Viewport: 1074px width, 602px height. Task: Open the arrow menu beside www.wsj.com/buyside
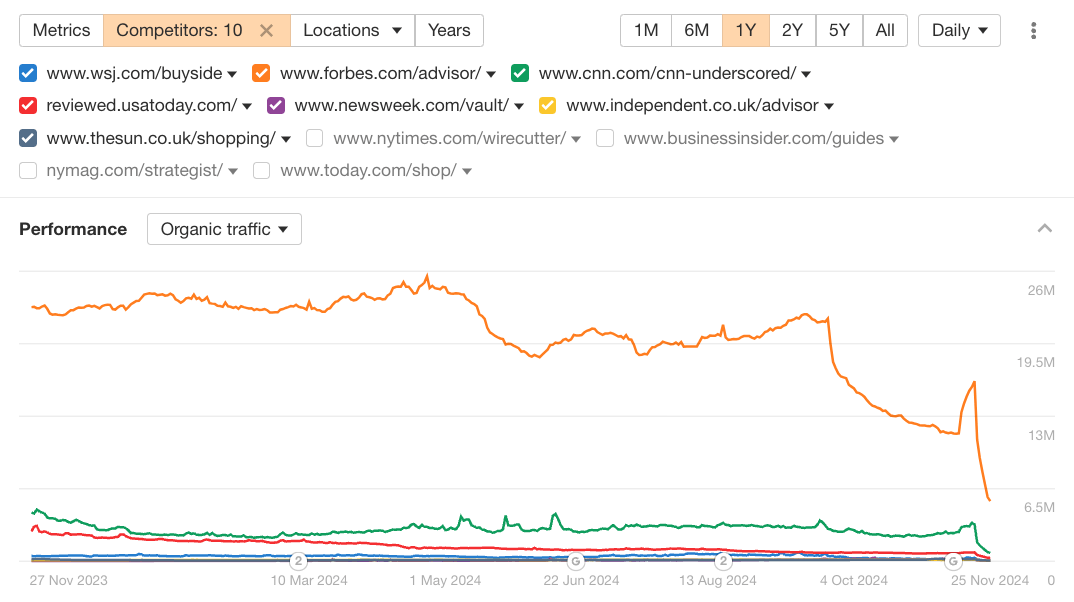click(232, 73)
